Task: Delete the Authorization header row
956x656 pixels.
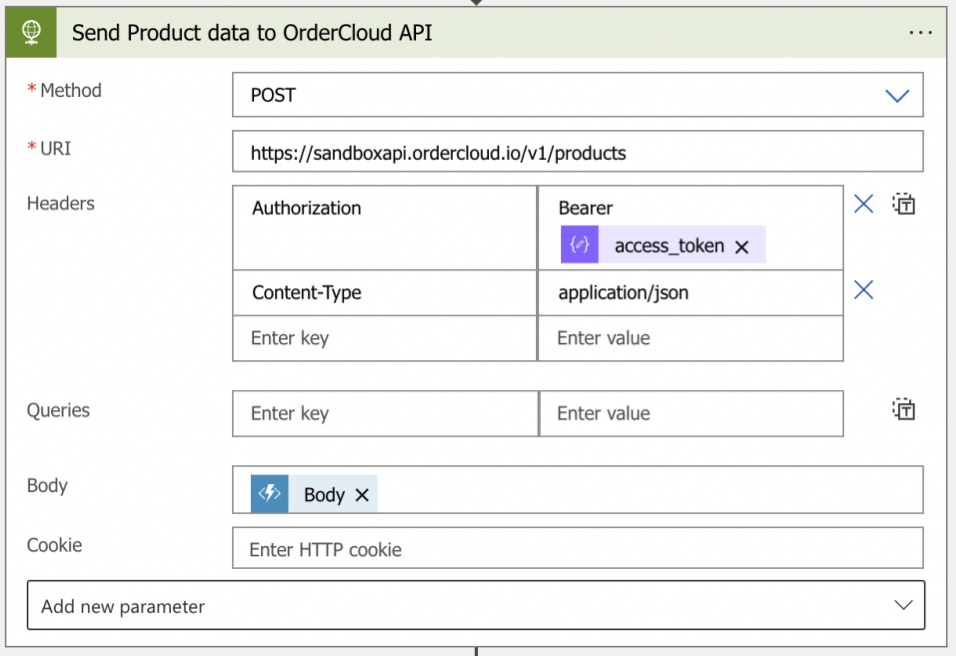Action: tap(863, 204)
